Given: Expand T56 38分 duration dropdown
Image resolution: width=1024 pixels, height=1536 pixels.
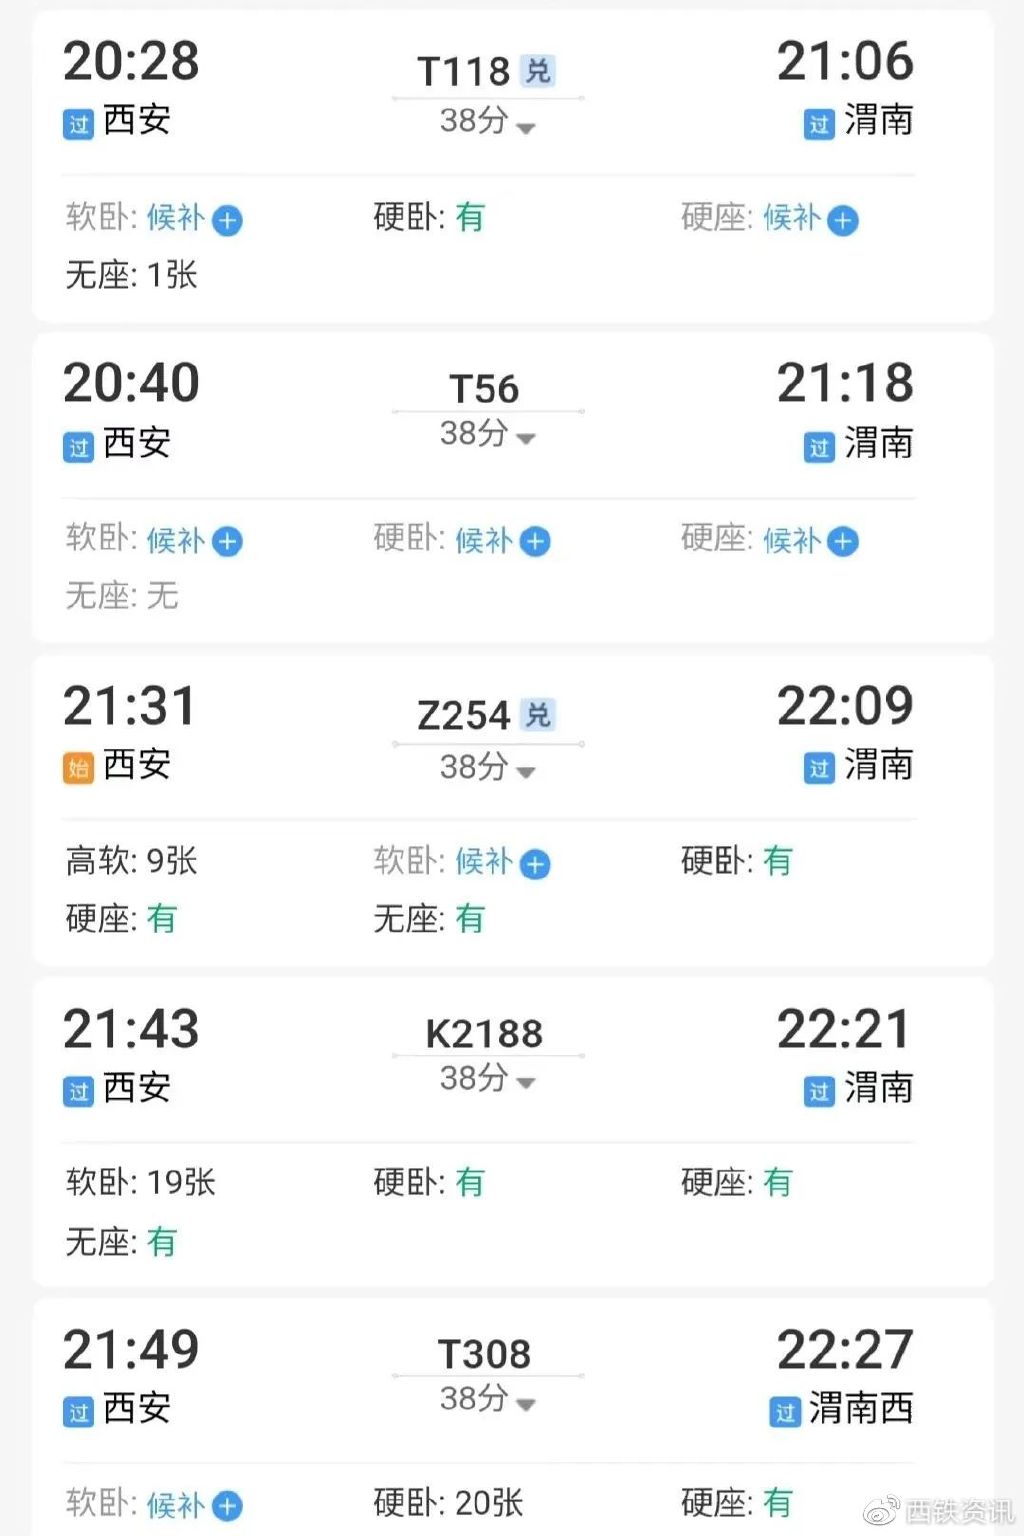Looking at the screenshot, I should [526, 438].
